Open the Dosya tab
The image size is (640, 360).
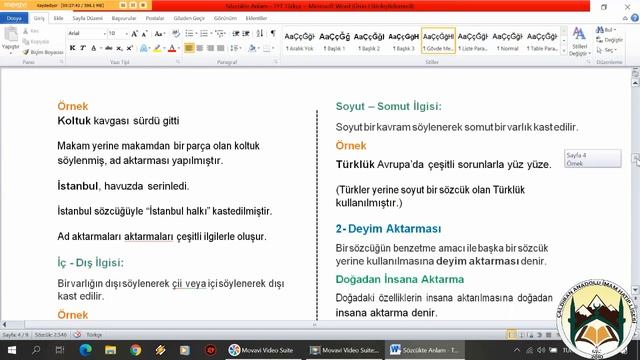click(14, 18)
